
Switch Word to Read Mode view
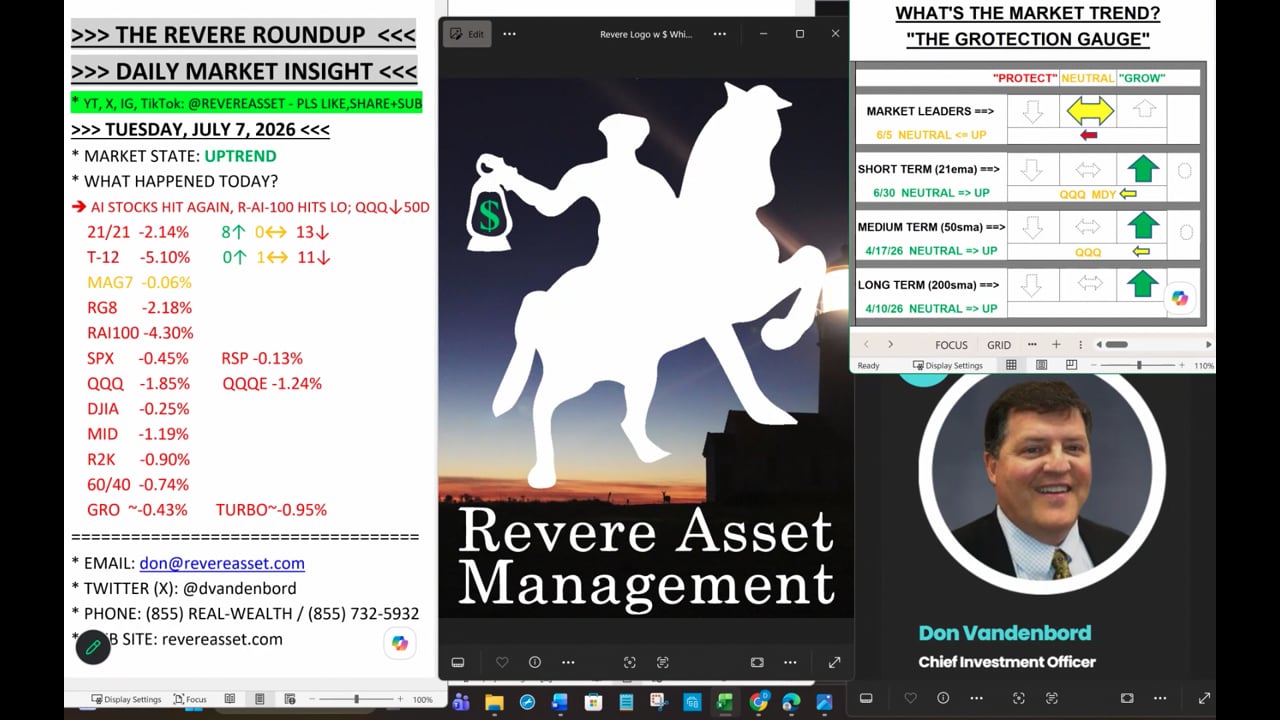click(x=230, y=699)
